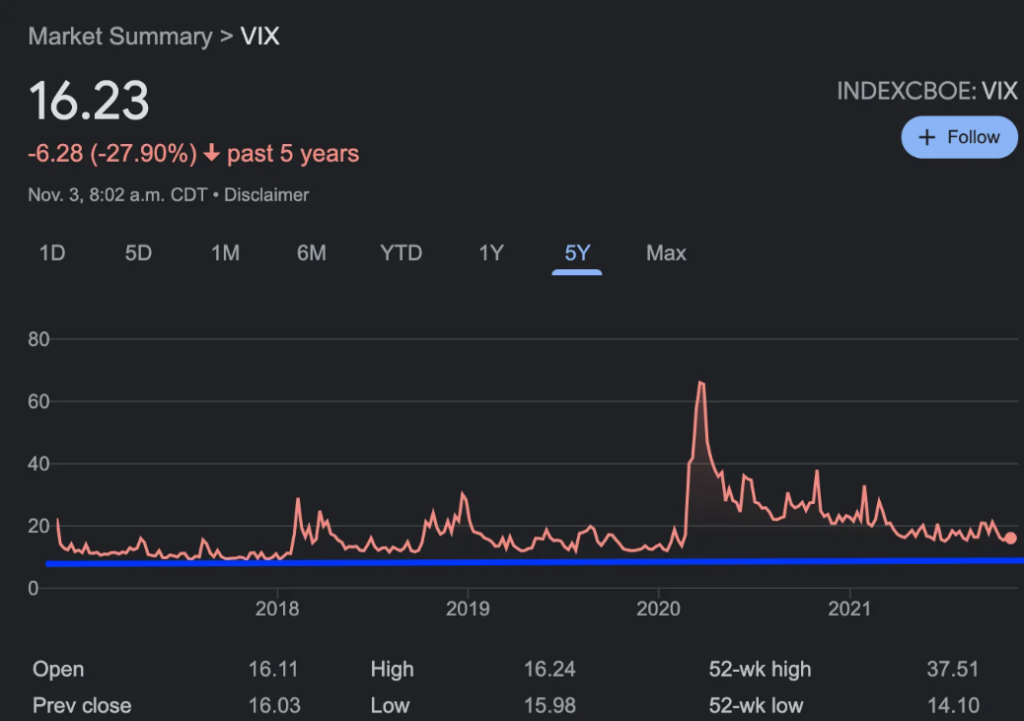Click the -6.28 (-27.90%) change text
Viewport: 1024px width, 721px height.
tap(112, 153)
